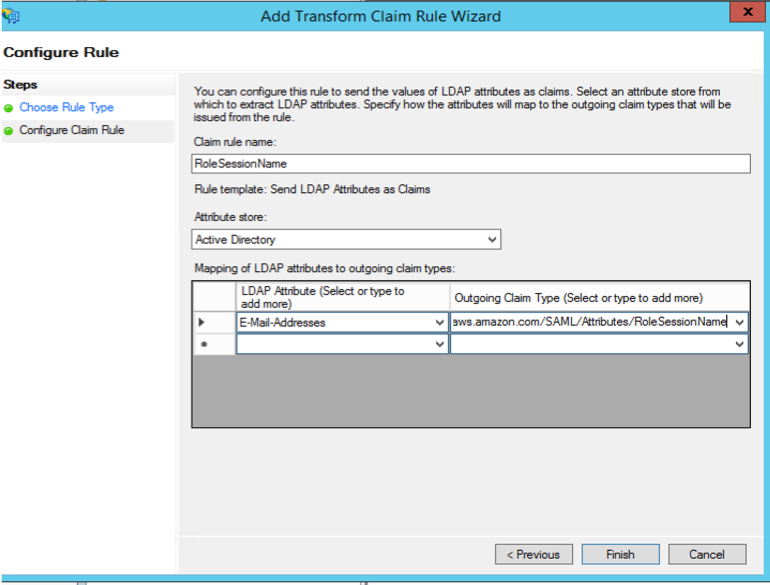Select the new row via its asterisk header
This screenshot has width=770, height=585.
(214, 344)
